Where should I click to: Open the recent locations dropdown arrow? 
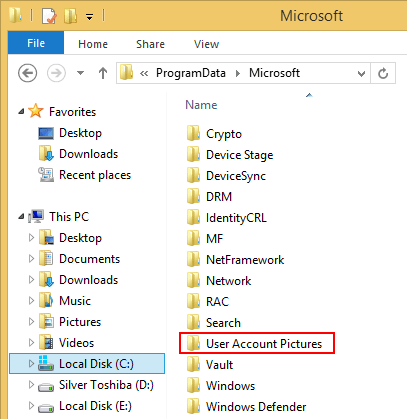[x=80, y=73]
